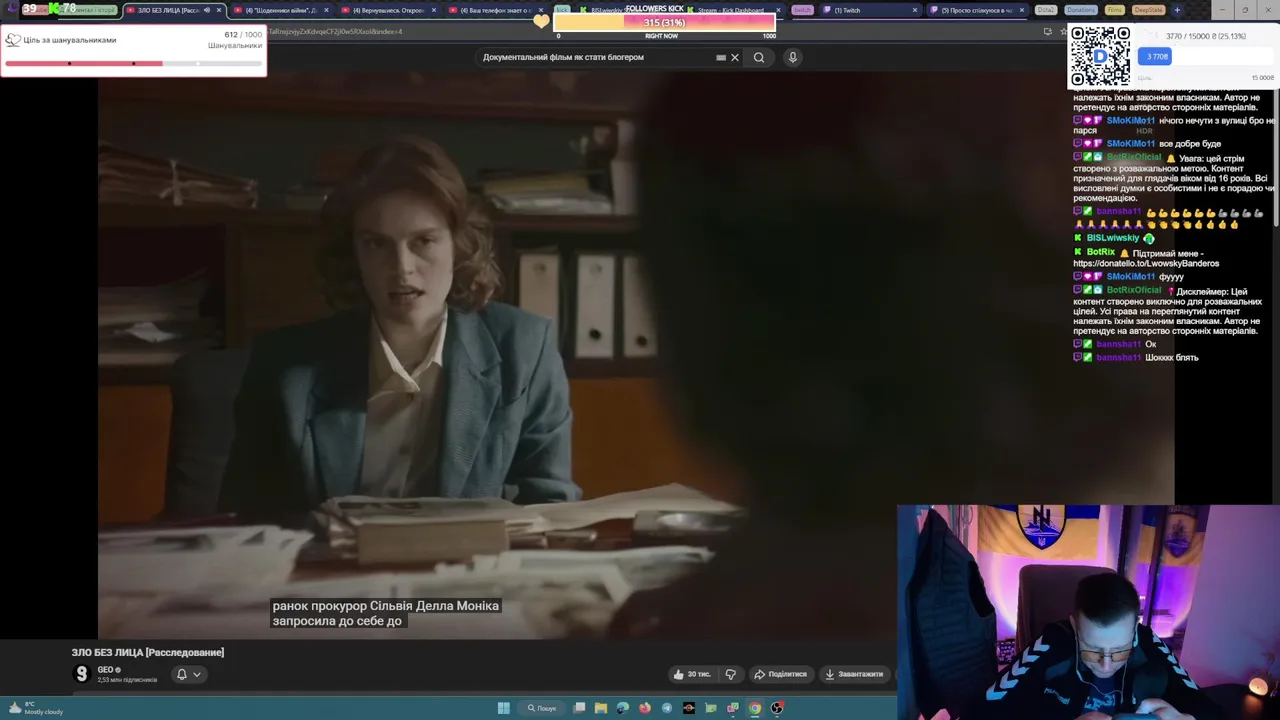Screen dimensions: 1280x720
Task: Open the Donations bookmark
Action: (x=1080, y=10)
